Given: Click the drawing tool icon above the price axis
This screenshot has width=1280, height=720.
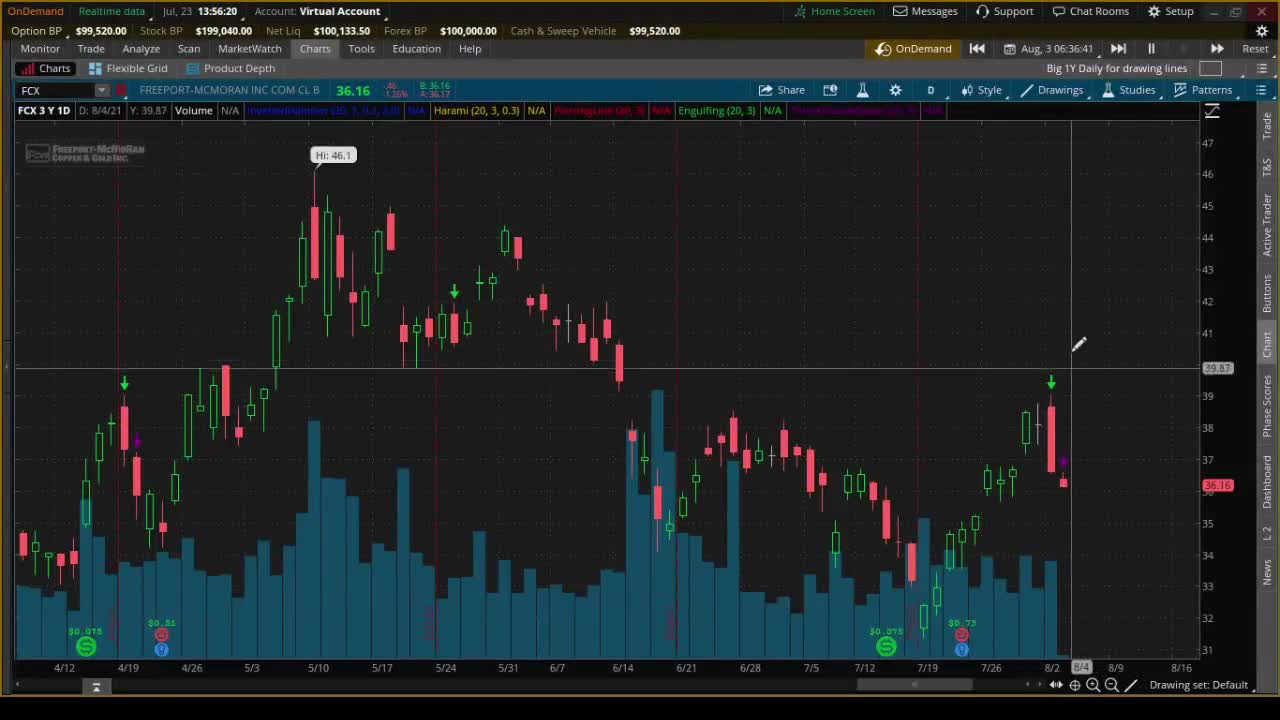Looking at the screenshot, I should (1212, 111).
